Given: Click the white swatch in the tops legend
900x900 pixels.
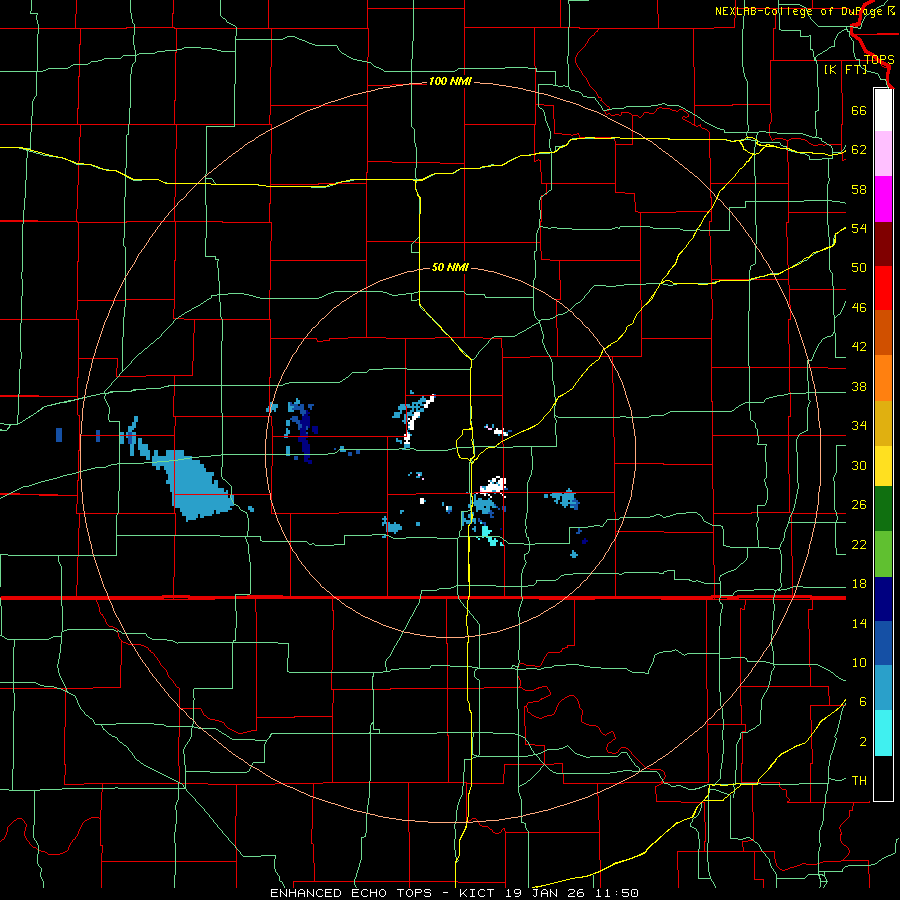Looking at the screenshot, I should pyautogui.click(x=883, y=110).
